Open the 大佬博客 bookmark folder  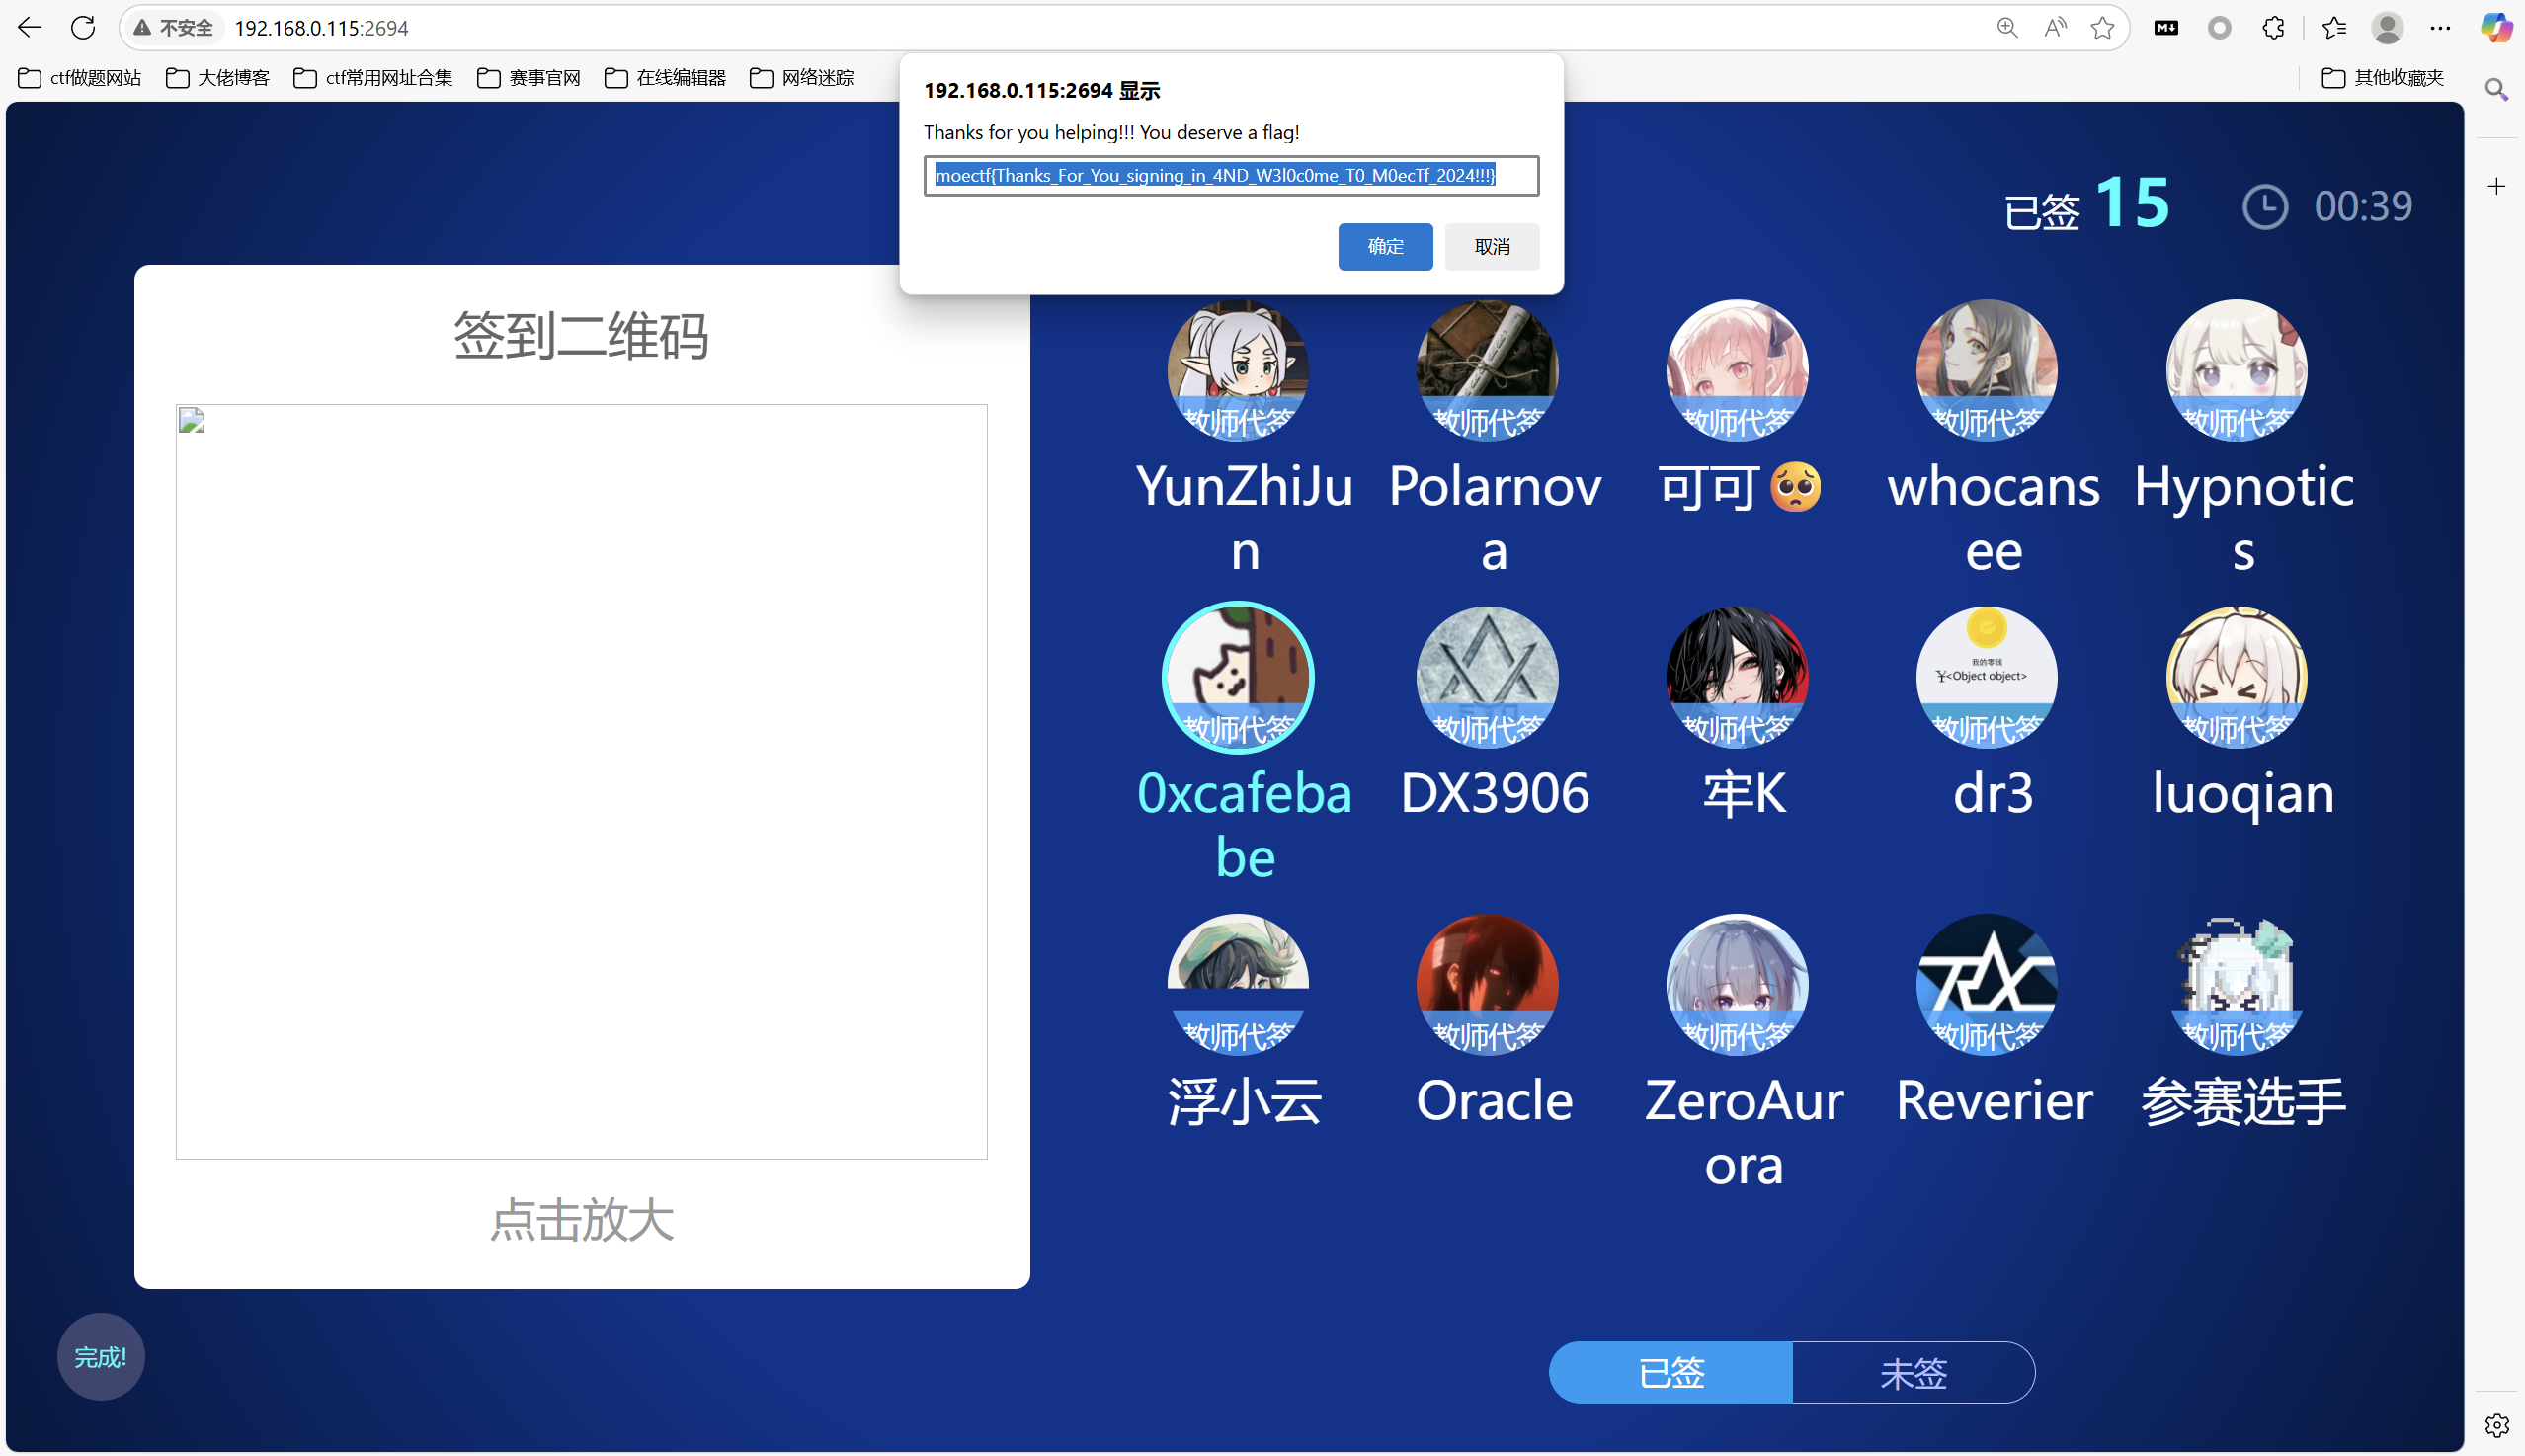[218, 78]
